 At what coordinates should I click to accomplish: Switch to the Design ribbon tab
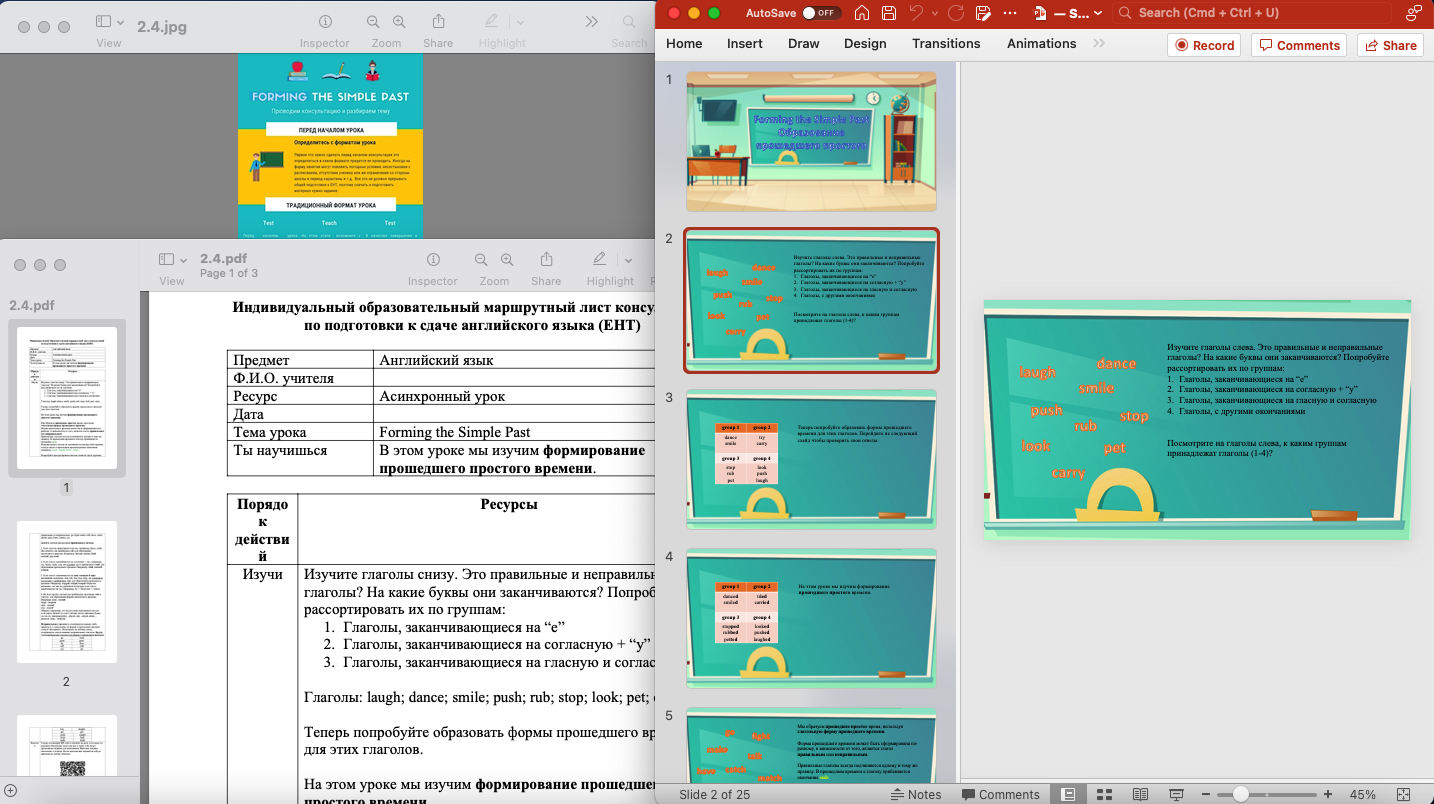[864, 44]
